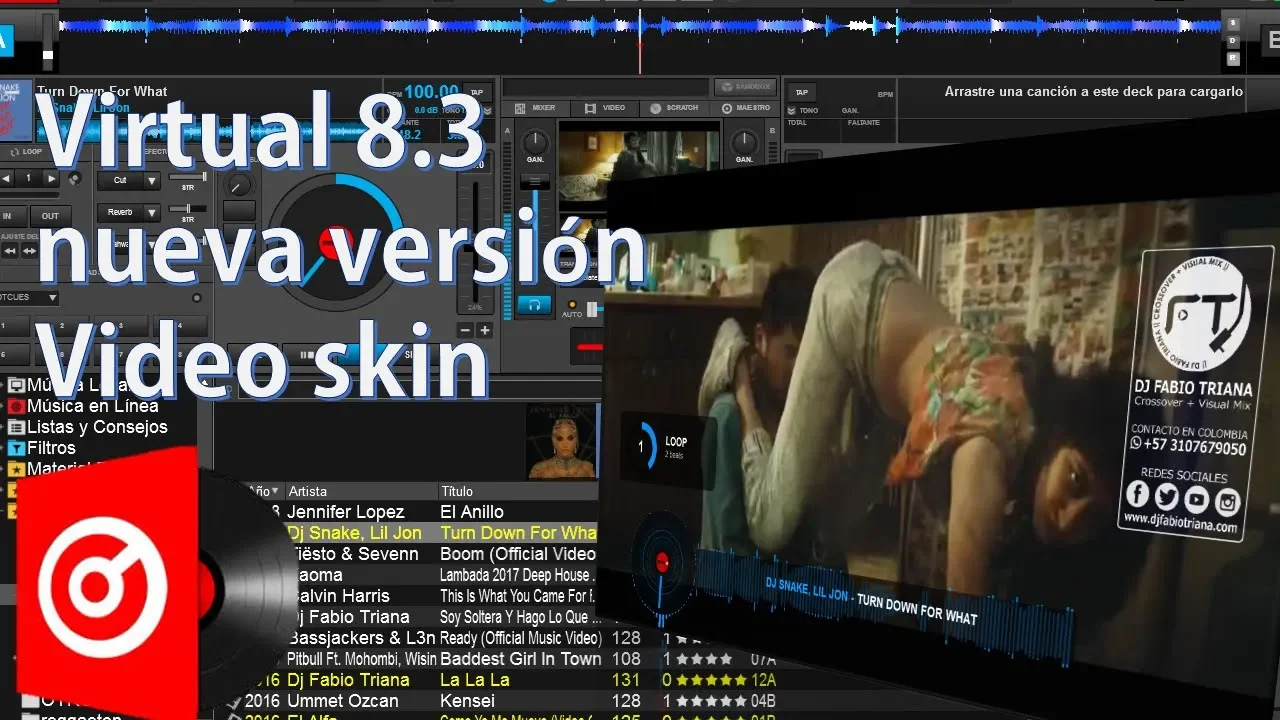This screenshot has height=720, width=1280.
Task: Trigger hotcue pad 4
Action: tap(179, 327)
